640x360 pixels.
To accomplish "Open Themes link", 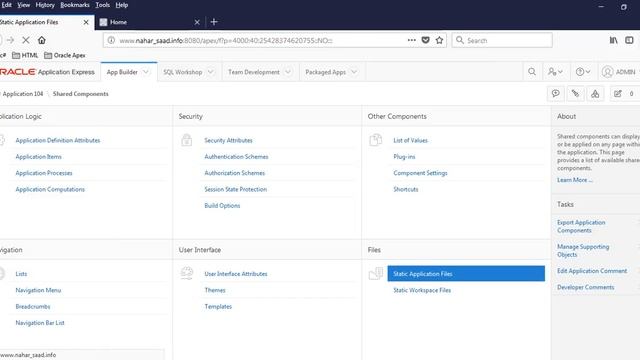I will coord(215,290).
